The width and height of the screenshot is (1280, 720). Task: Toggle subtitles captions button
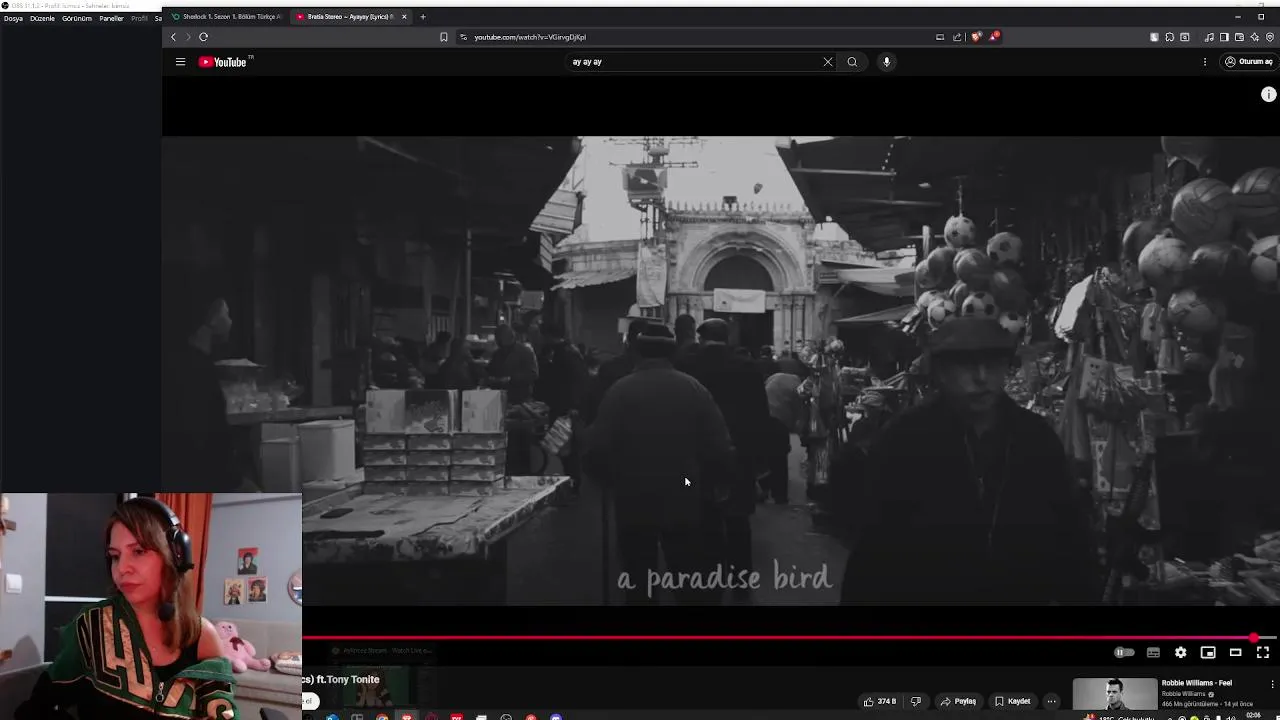tap(1153, 652)
